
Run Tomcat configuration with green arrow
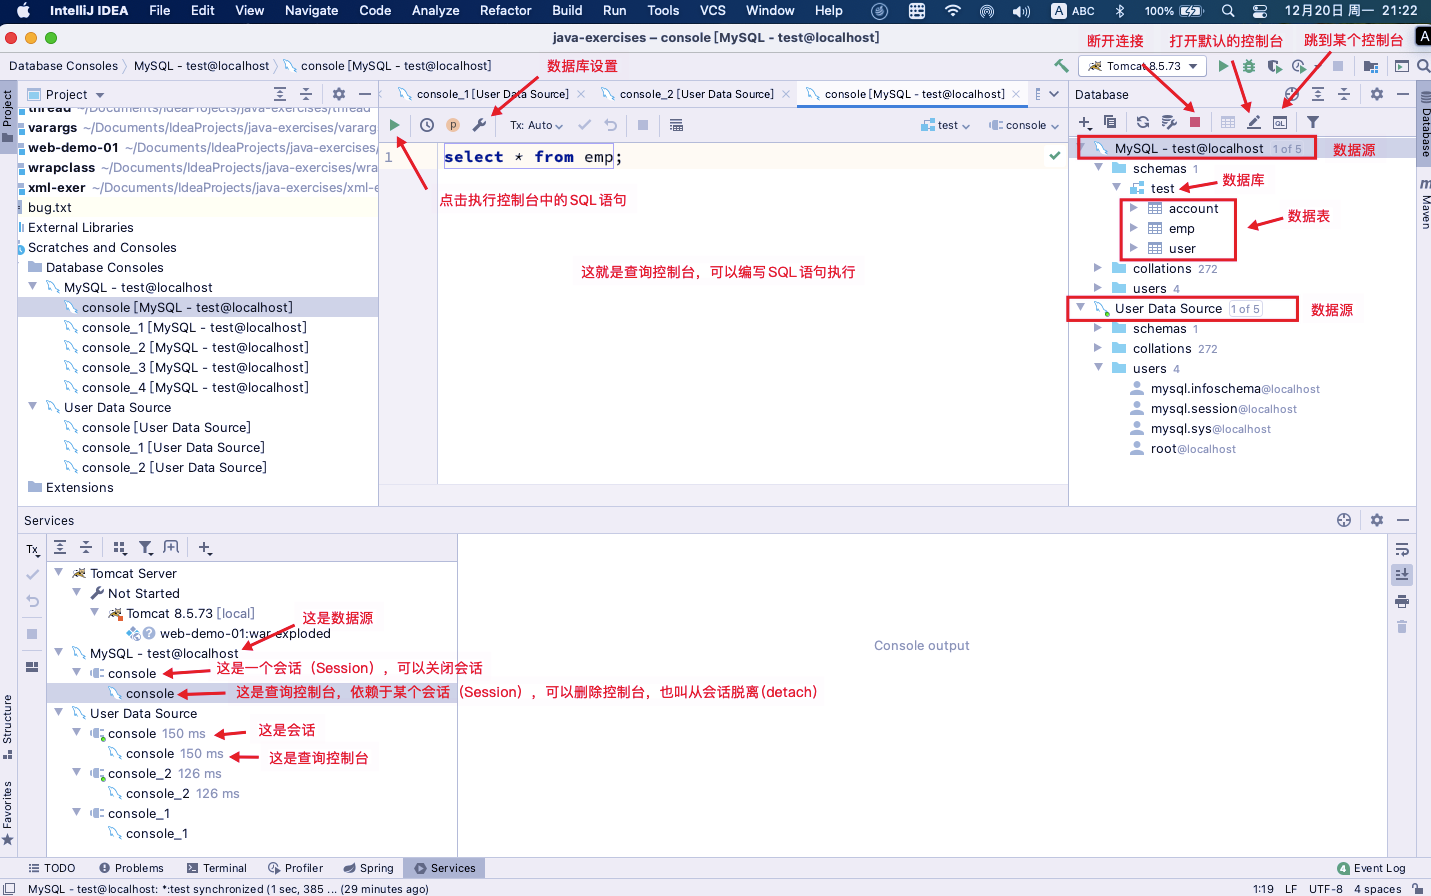1223,66
